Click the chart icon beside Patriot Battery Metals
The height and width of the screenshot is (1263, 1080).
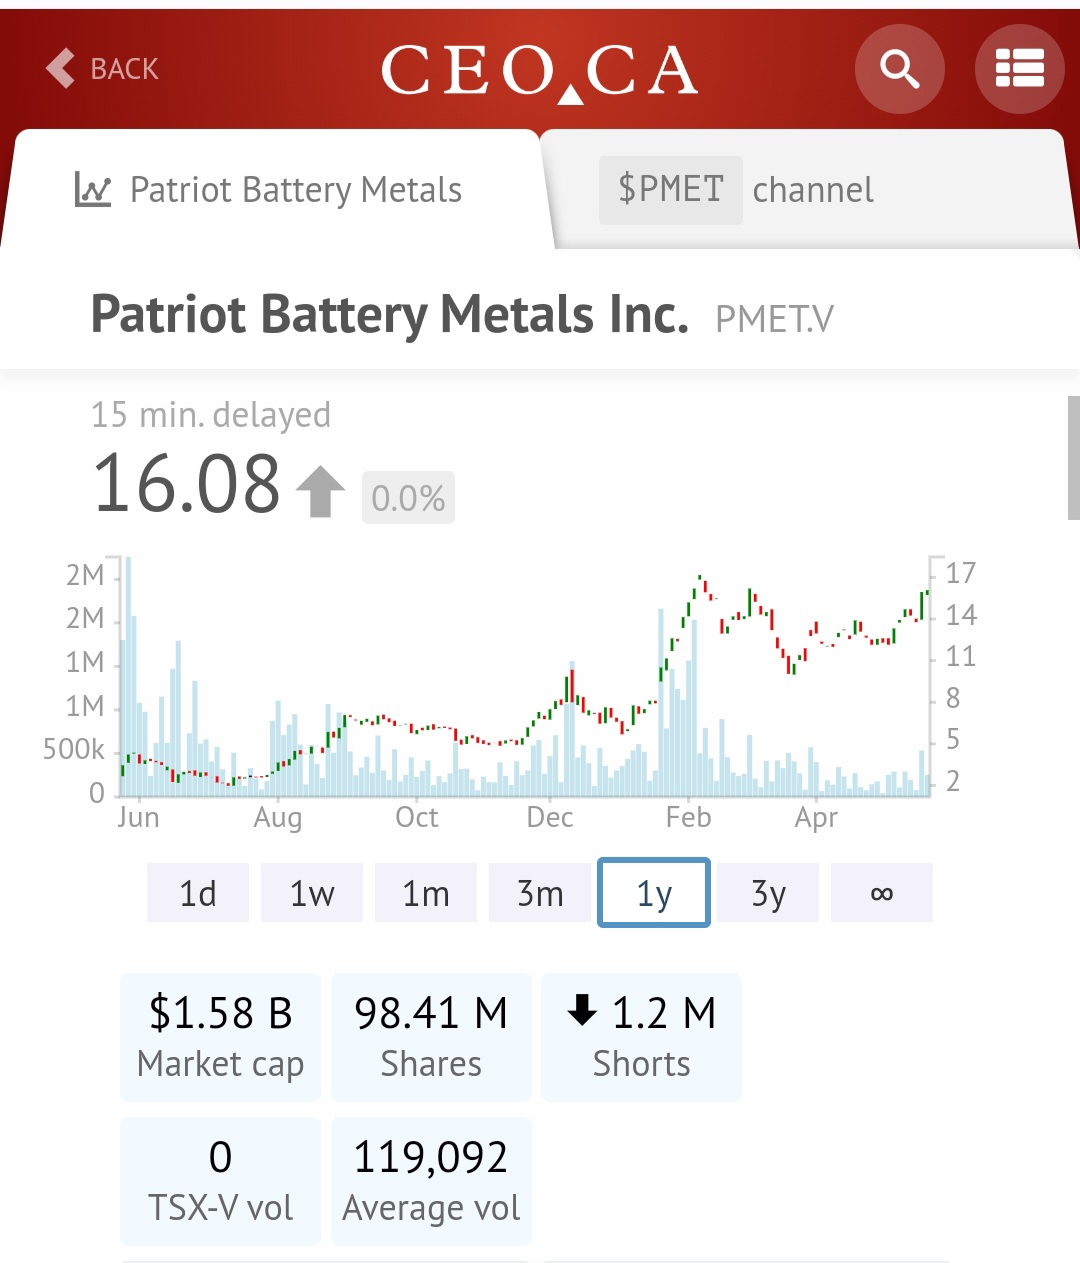tap(92, 189)
